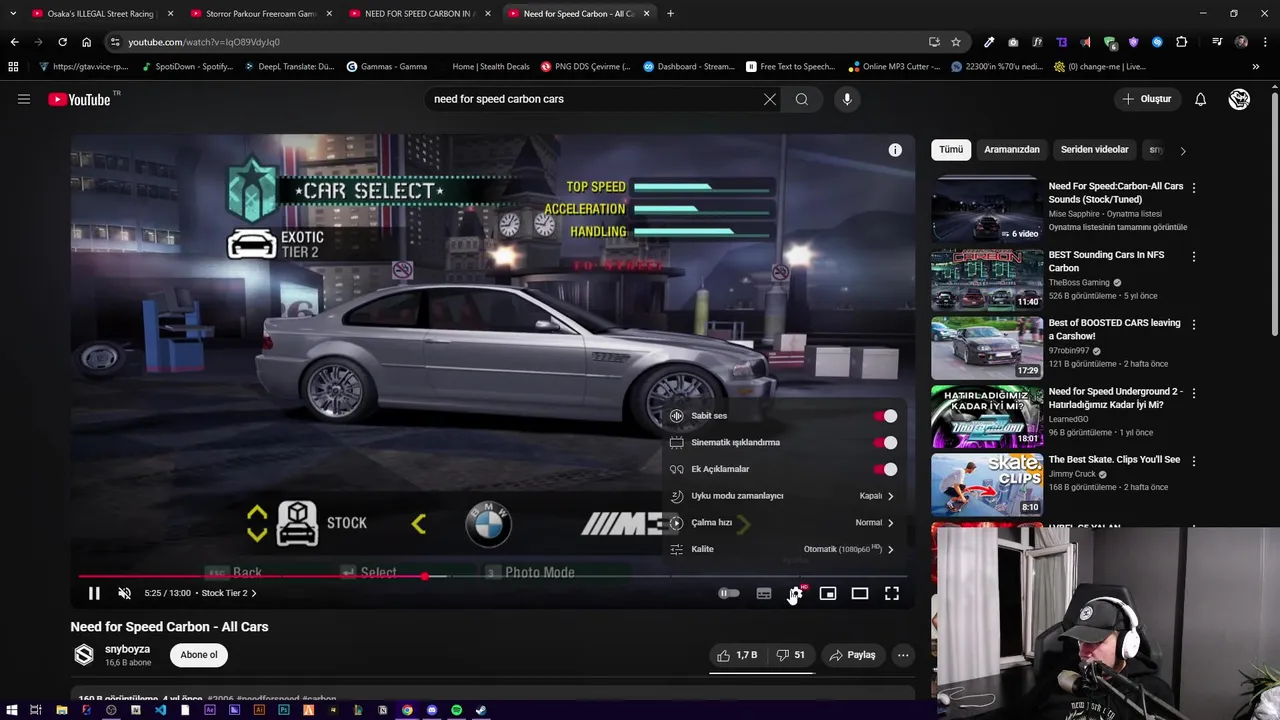
Task: Open the player settings gear
Action: [x=796, y=593]
